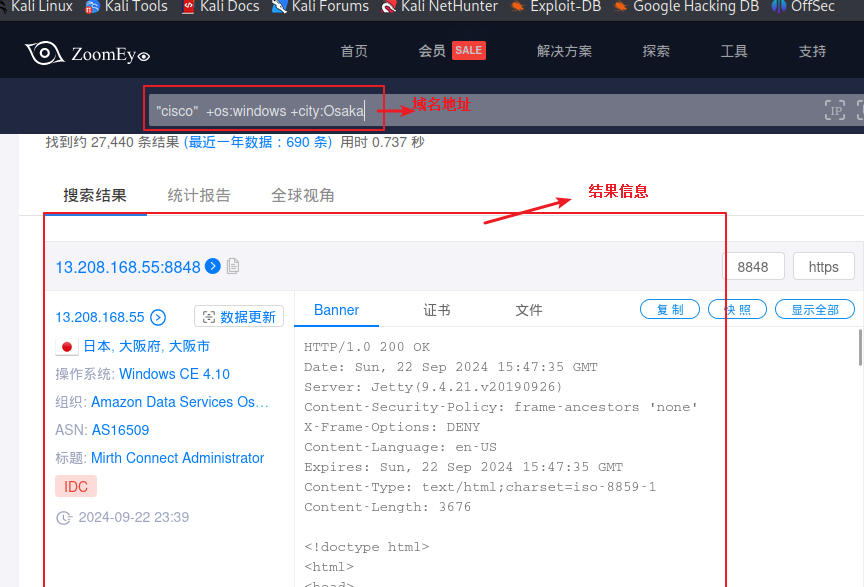
Task: Click the 8848 port tag
Action: 753,267
